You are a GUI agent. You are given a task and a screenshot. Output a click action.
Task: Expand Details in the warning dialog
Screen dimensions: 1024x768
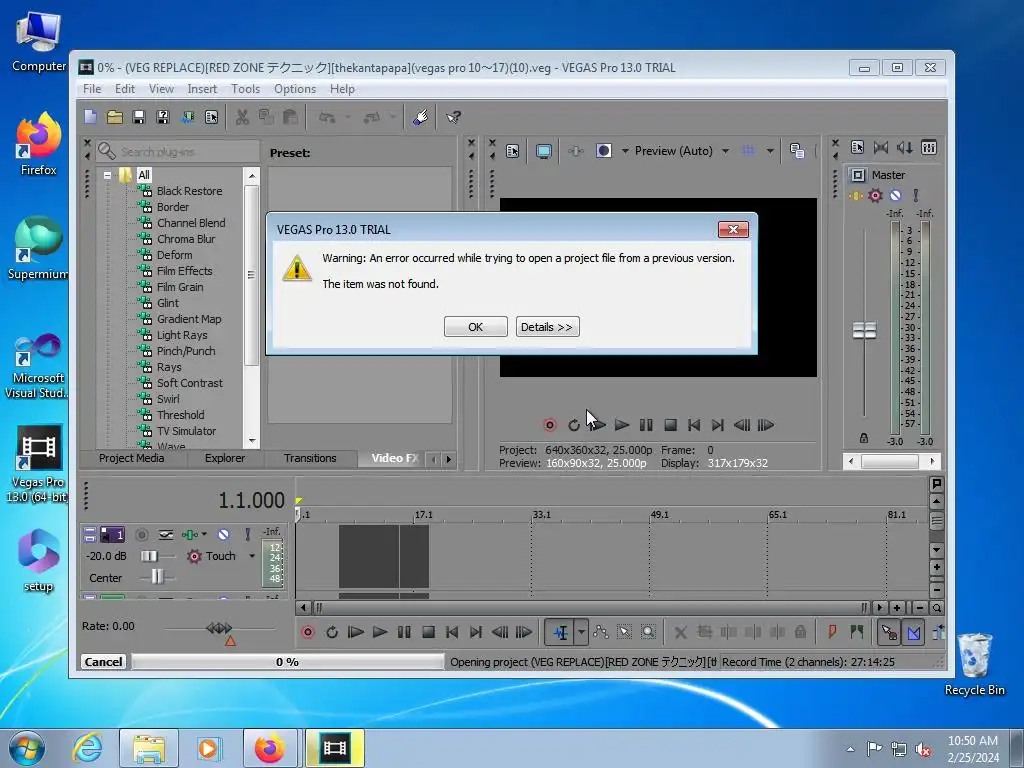(547, 327)
